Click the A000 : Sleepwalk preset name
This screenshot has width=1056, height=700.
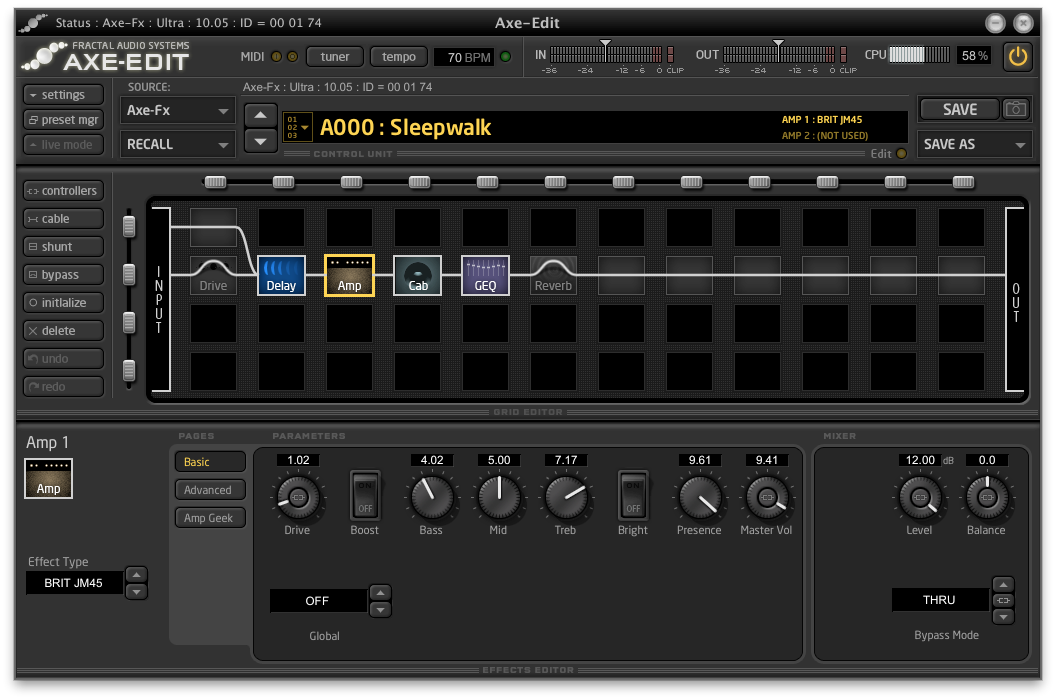(x=405, y=127)
